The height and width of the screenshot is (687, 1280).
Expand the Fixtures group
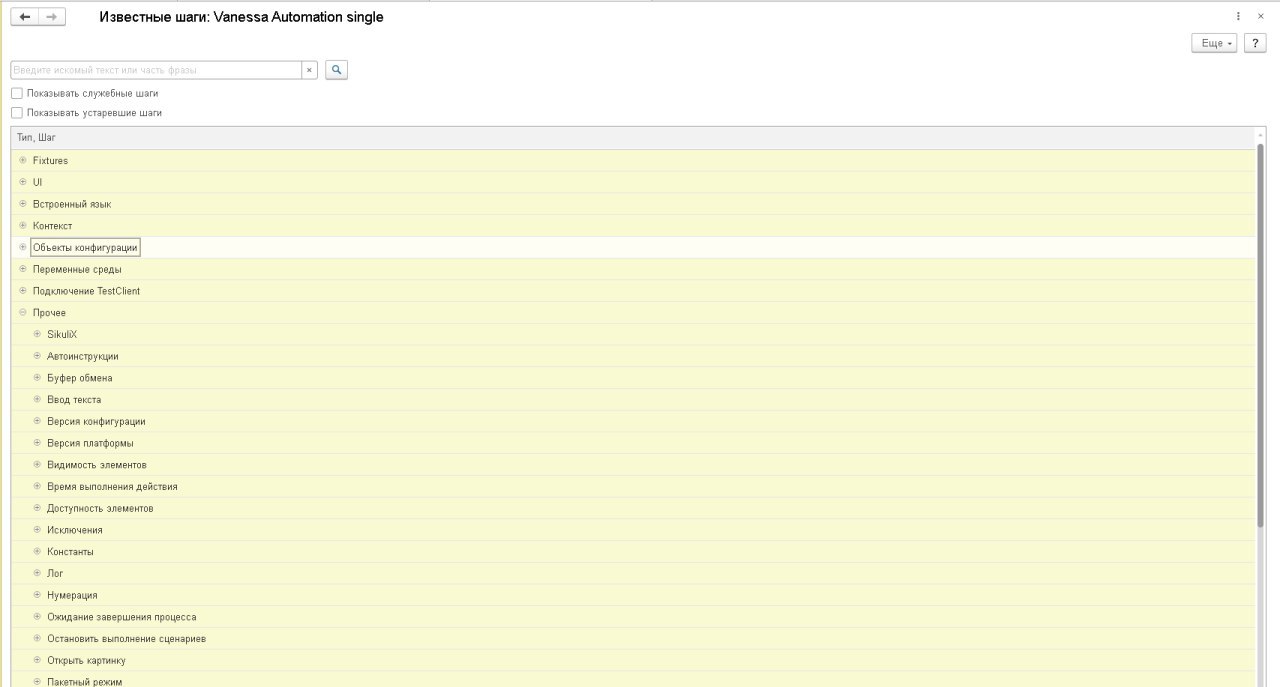point(23,160)
